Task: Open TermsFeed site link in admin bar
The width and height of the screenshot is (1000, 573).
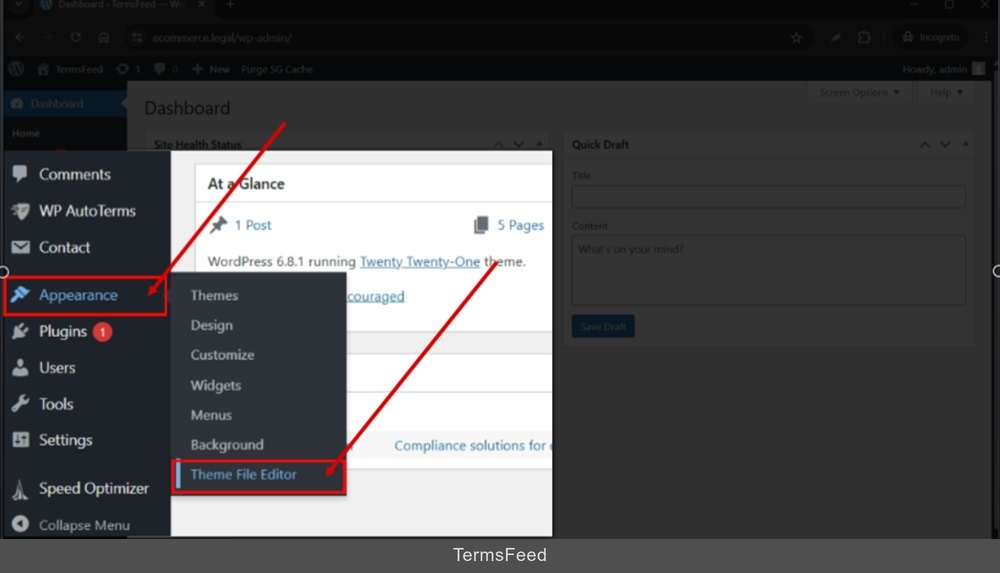Action: pyautogui.click(x=70, y=69)
